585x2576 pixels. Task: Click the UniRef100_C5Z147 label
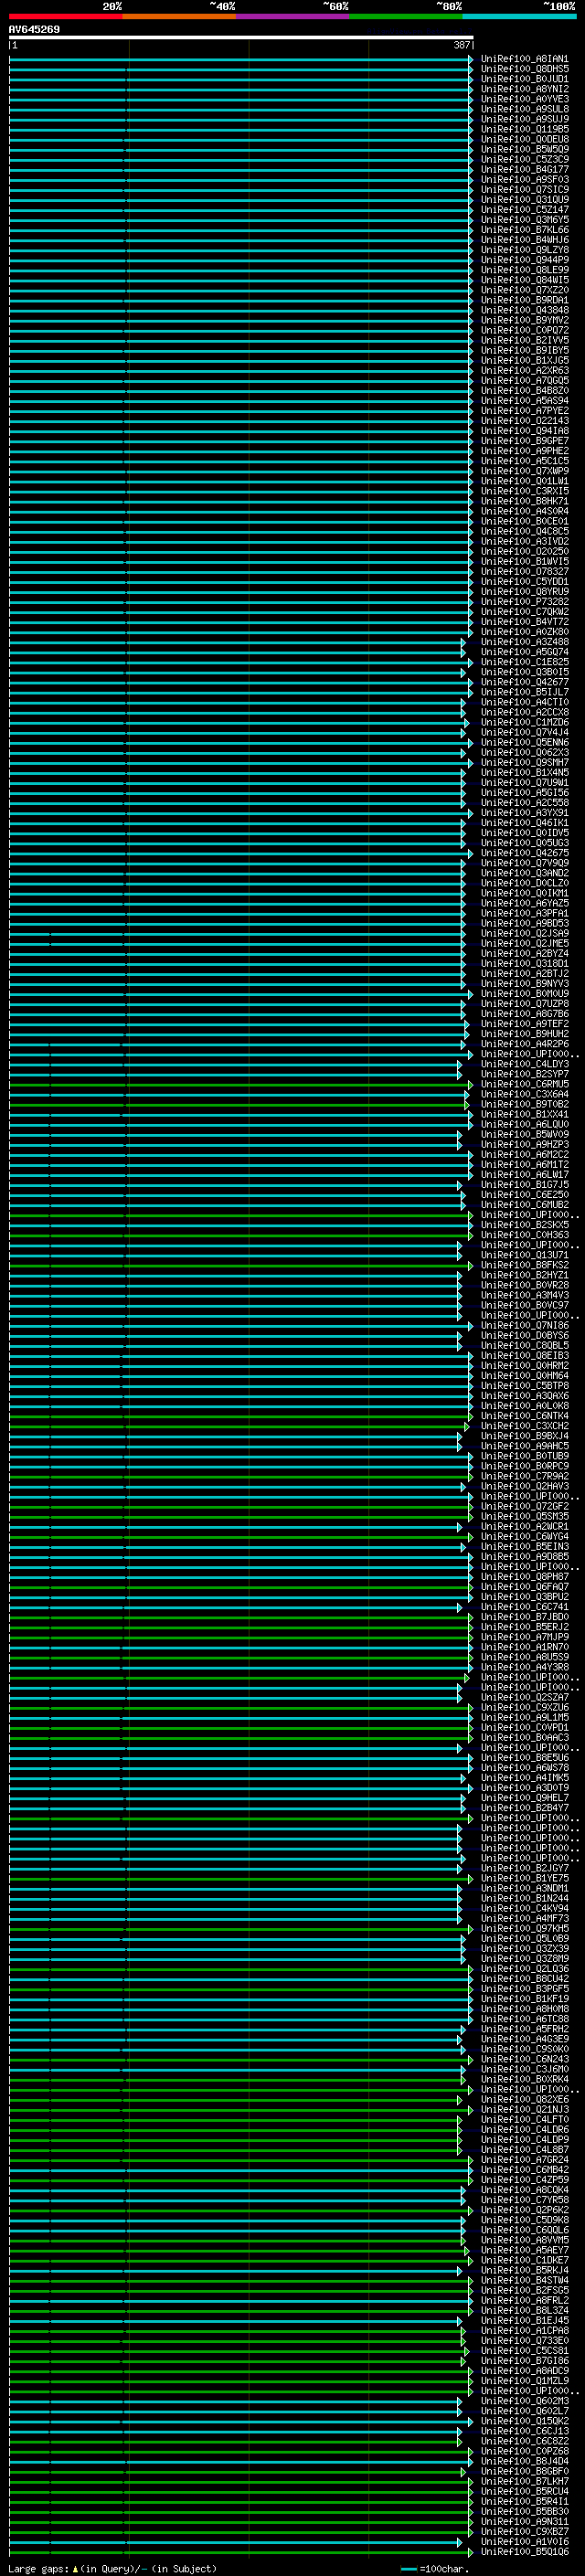524,210
